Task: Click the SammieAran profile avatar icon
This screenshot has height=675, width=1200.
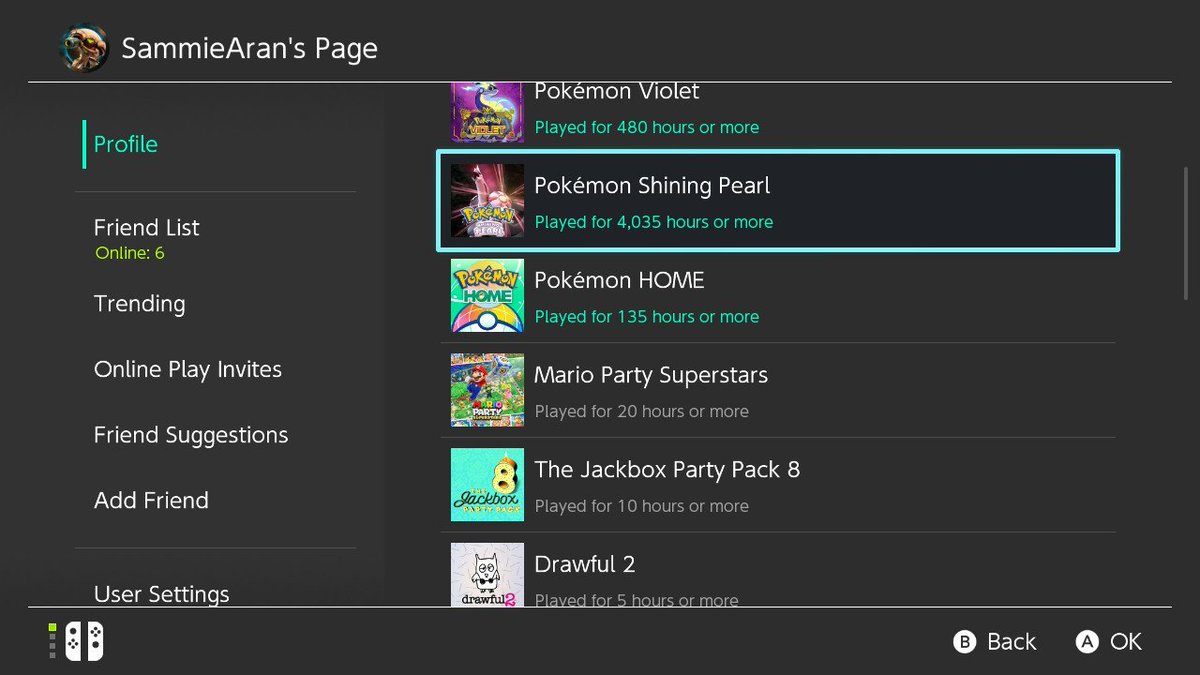Action: pos(84,47)
